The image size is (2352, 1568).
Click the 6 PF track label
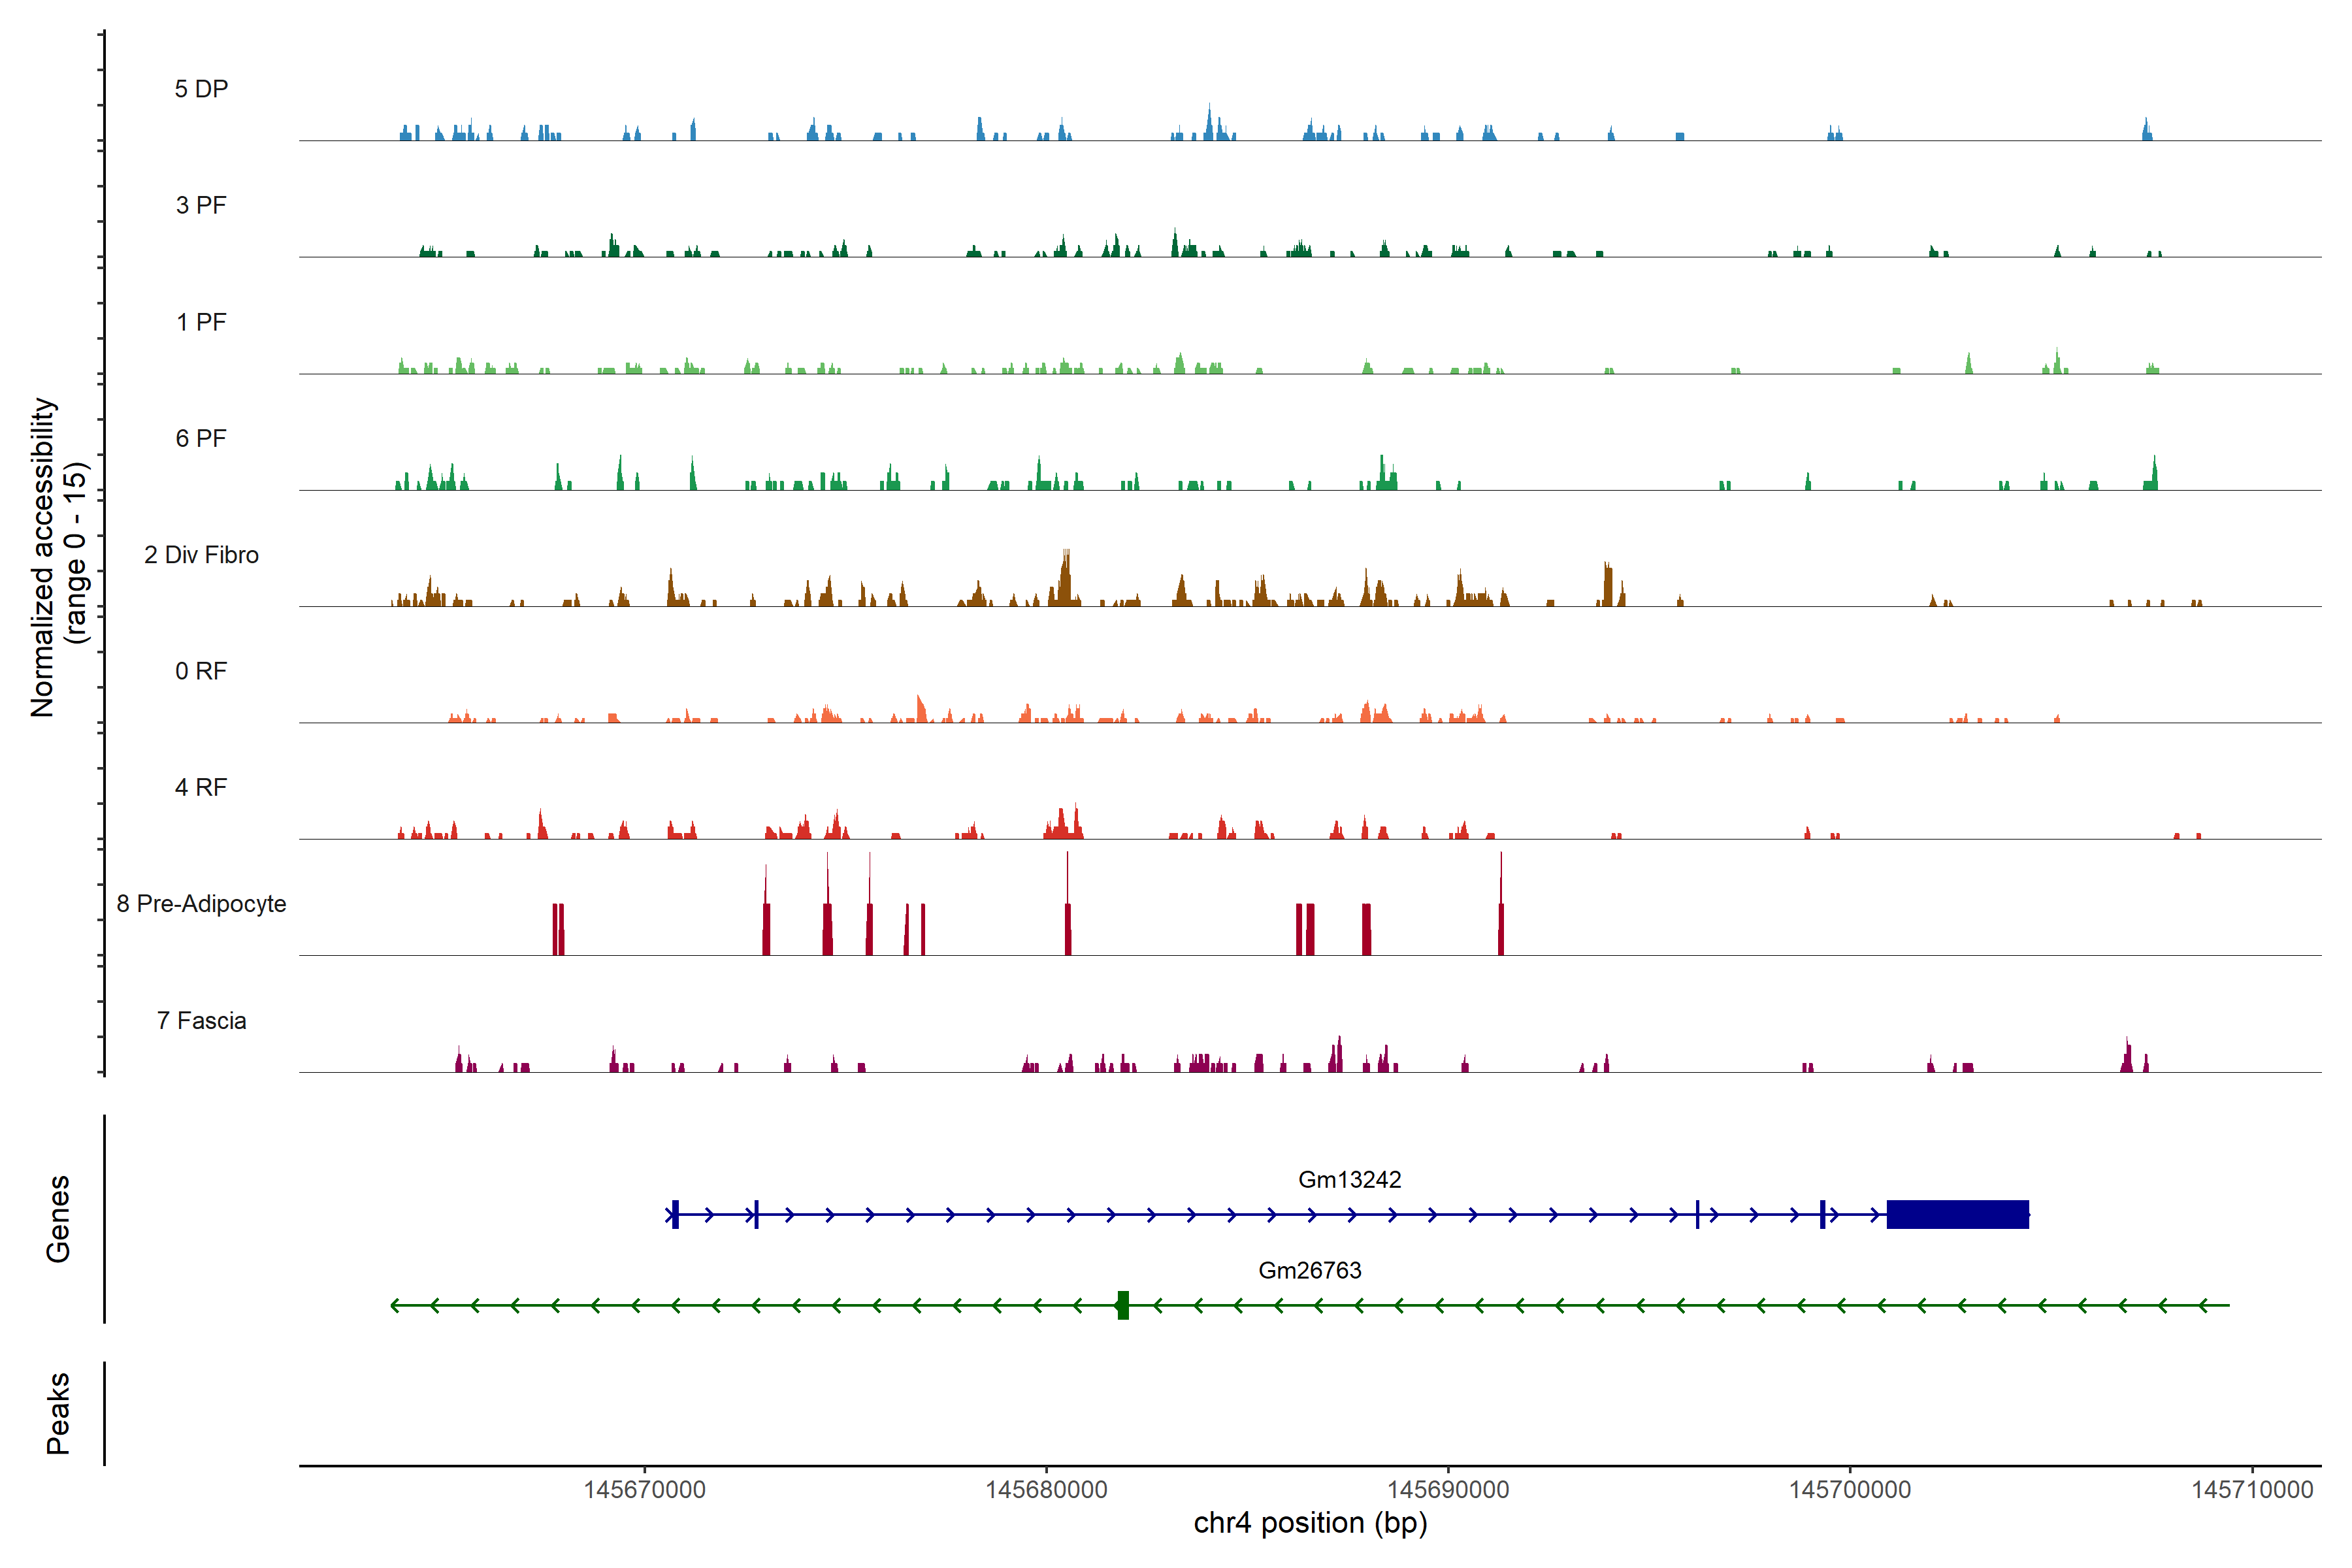pyautogui.click(x=201, y=438)
